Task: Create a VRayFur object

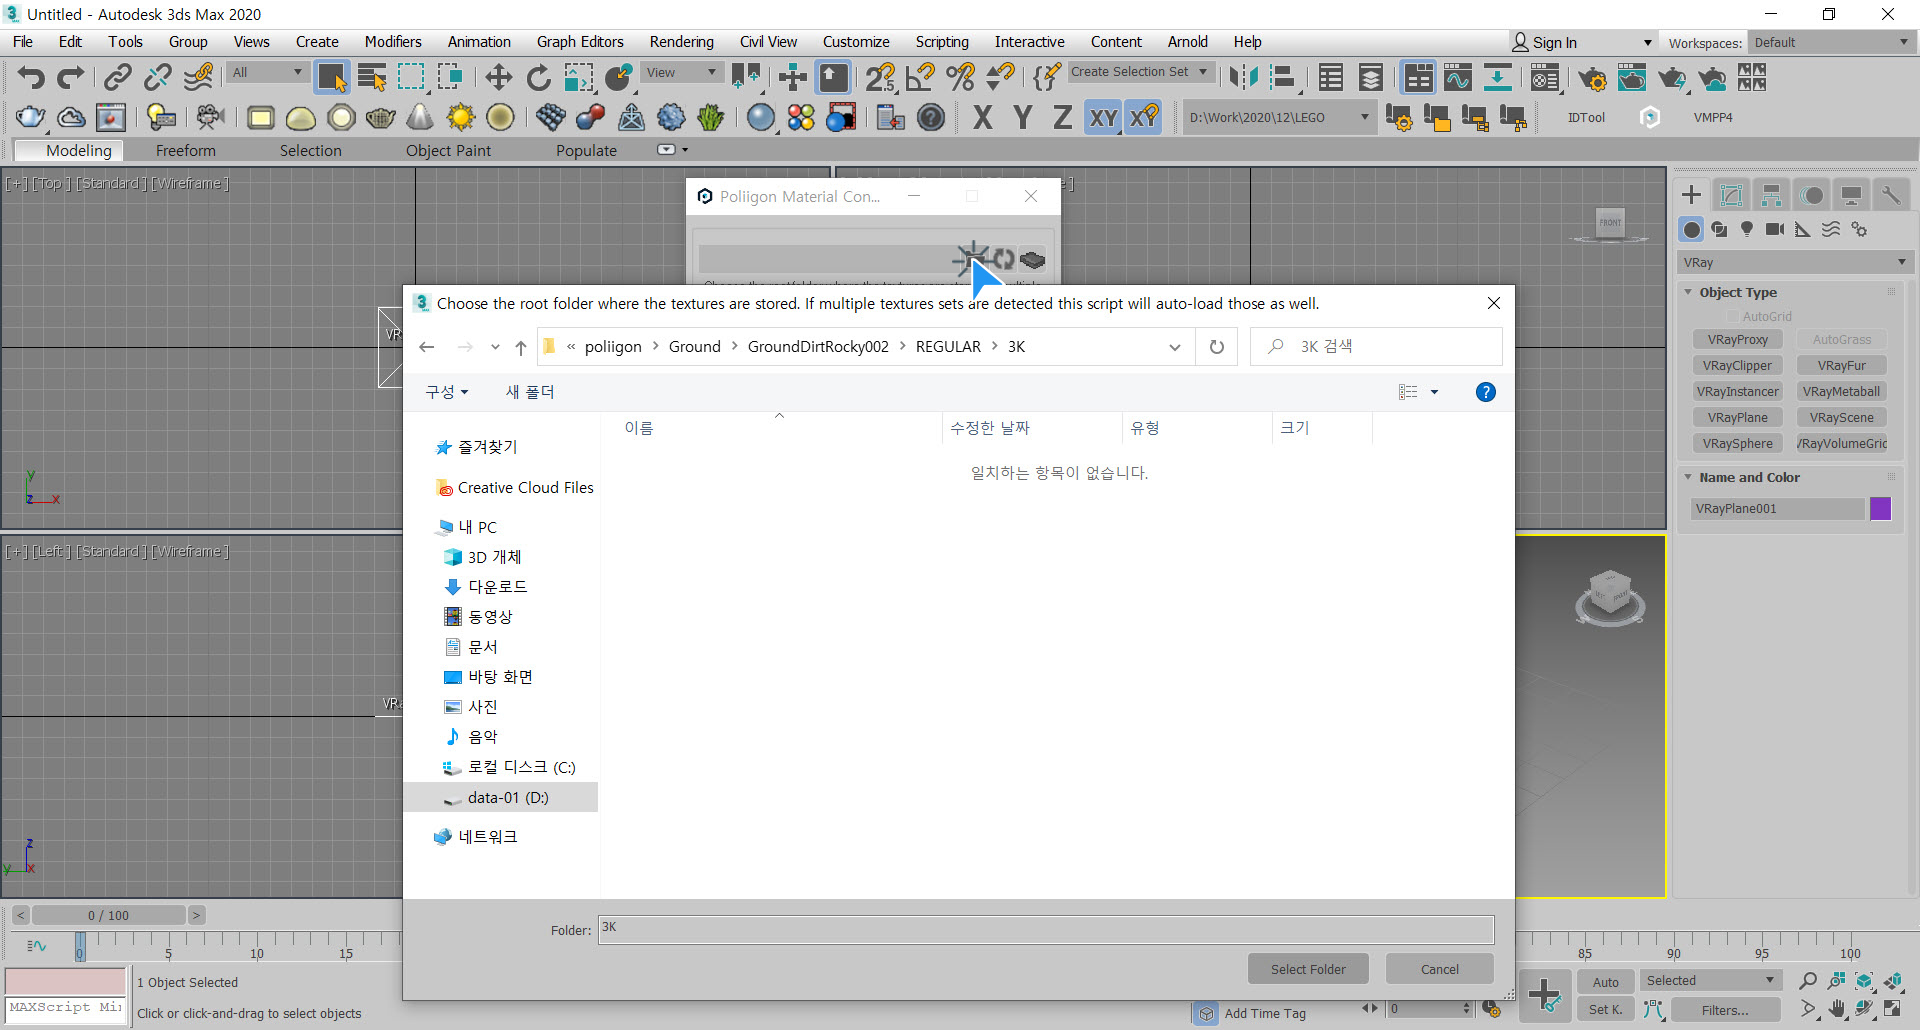Action: (x=1842, y=366)
